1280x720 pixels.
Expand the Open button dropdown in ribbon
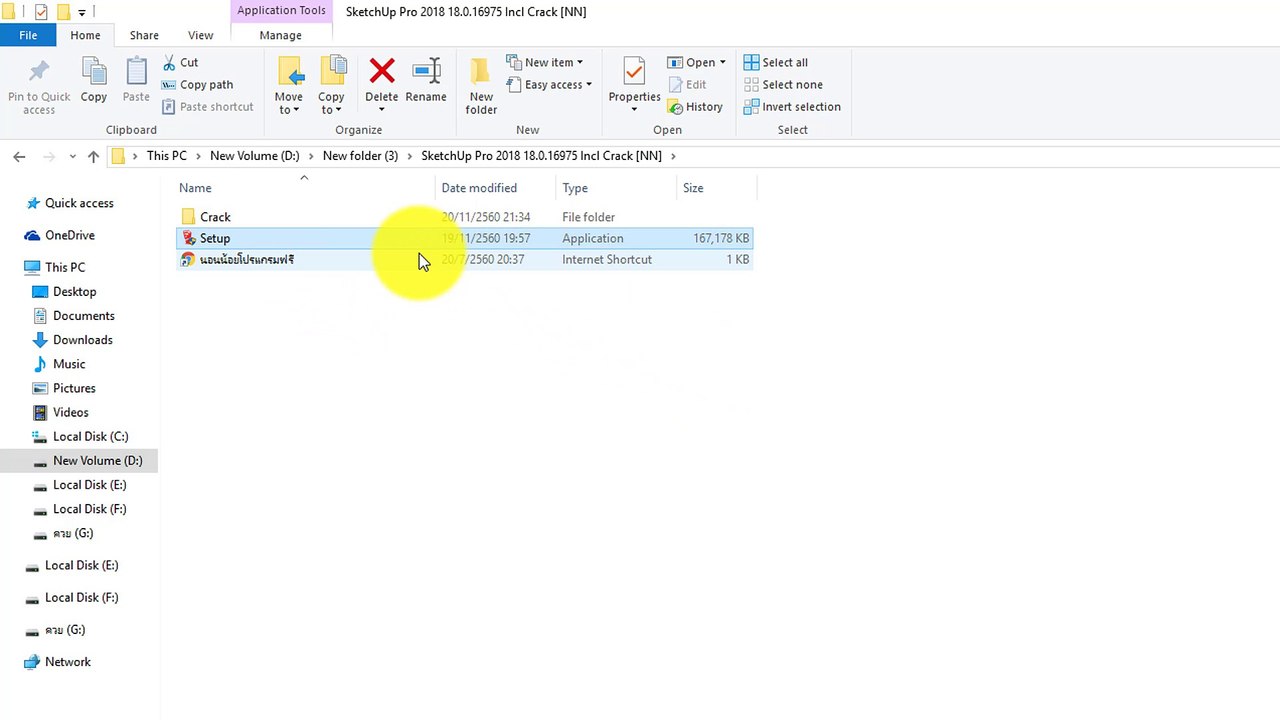[x=723, y=63]
